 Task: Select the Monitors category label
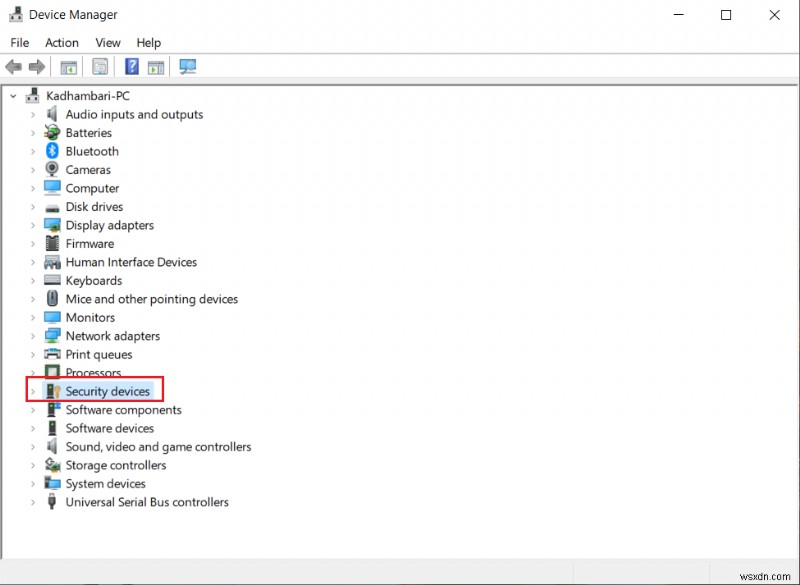(90, 317)
